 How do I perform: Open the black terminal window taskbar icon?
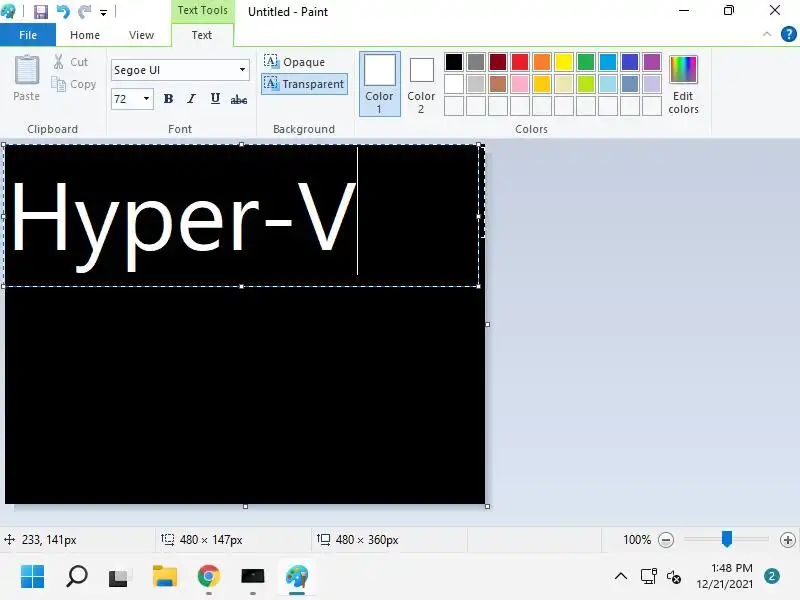[x=253, y=577]
